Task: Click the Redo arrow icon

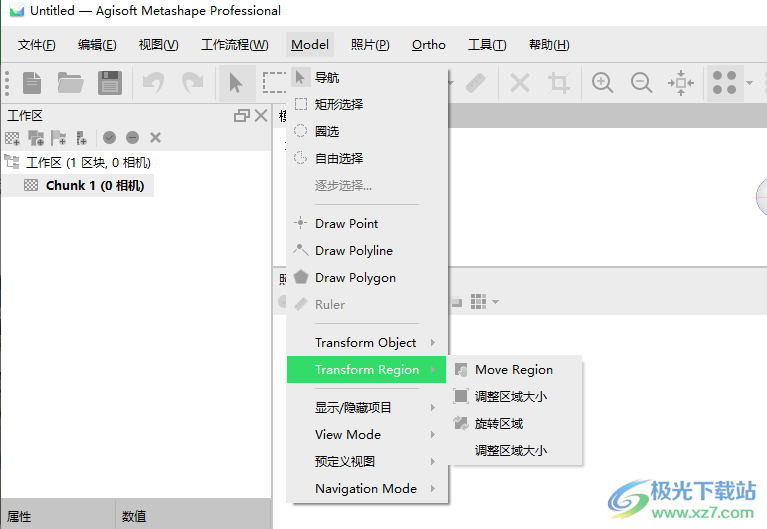Action: (x=192, y=83)
